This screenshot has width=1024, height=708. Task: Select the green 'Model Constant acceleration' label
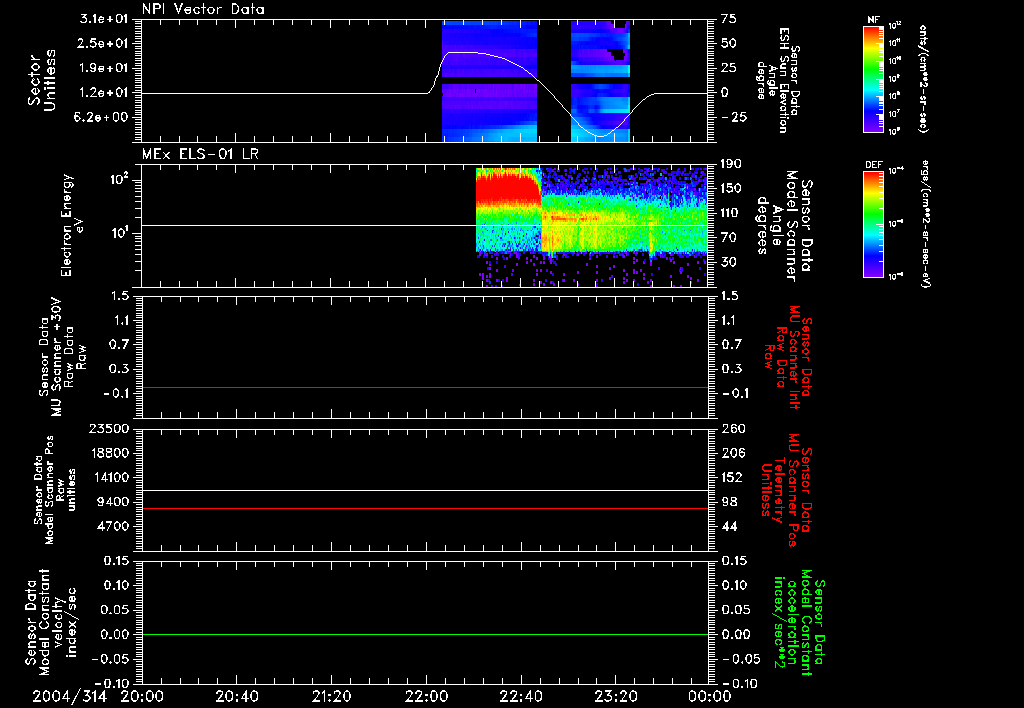click(800, 624)
